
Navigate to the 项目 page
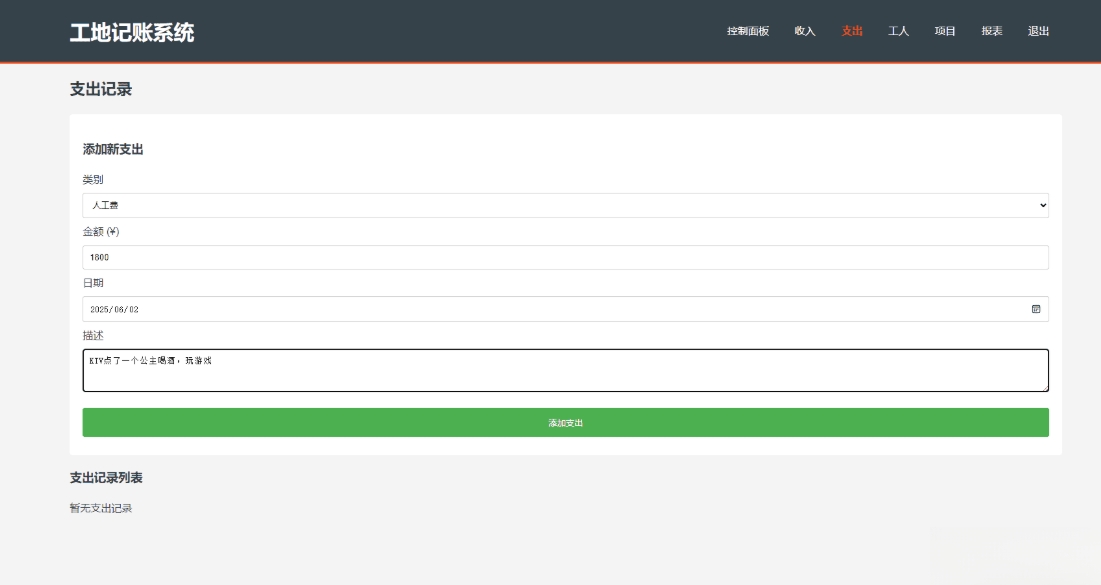point(945,31)
